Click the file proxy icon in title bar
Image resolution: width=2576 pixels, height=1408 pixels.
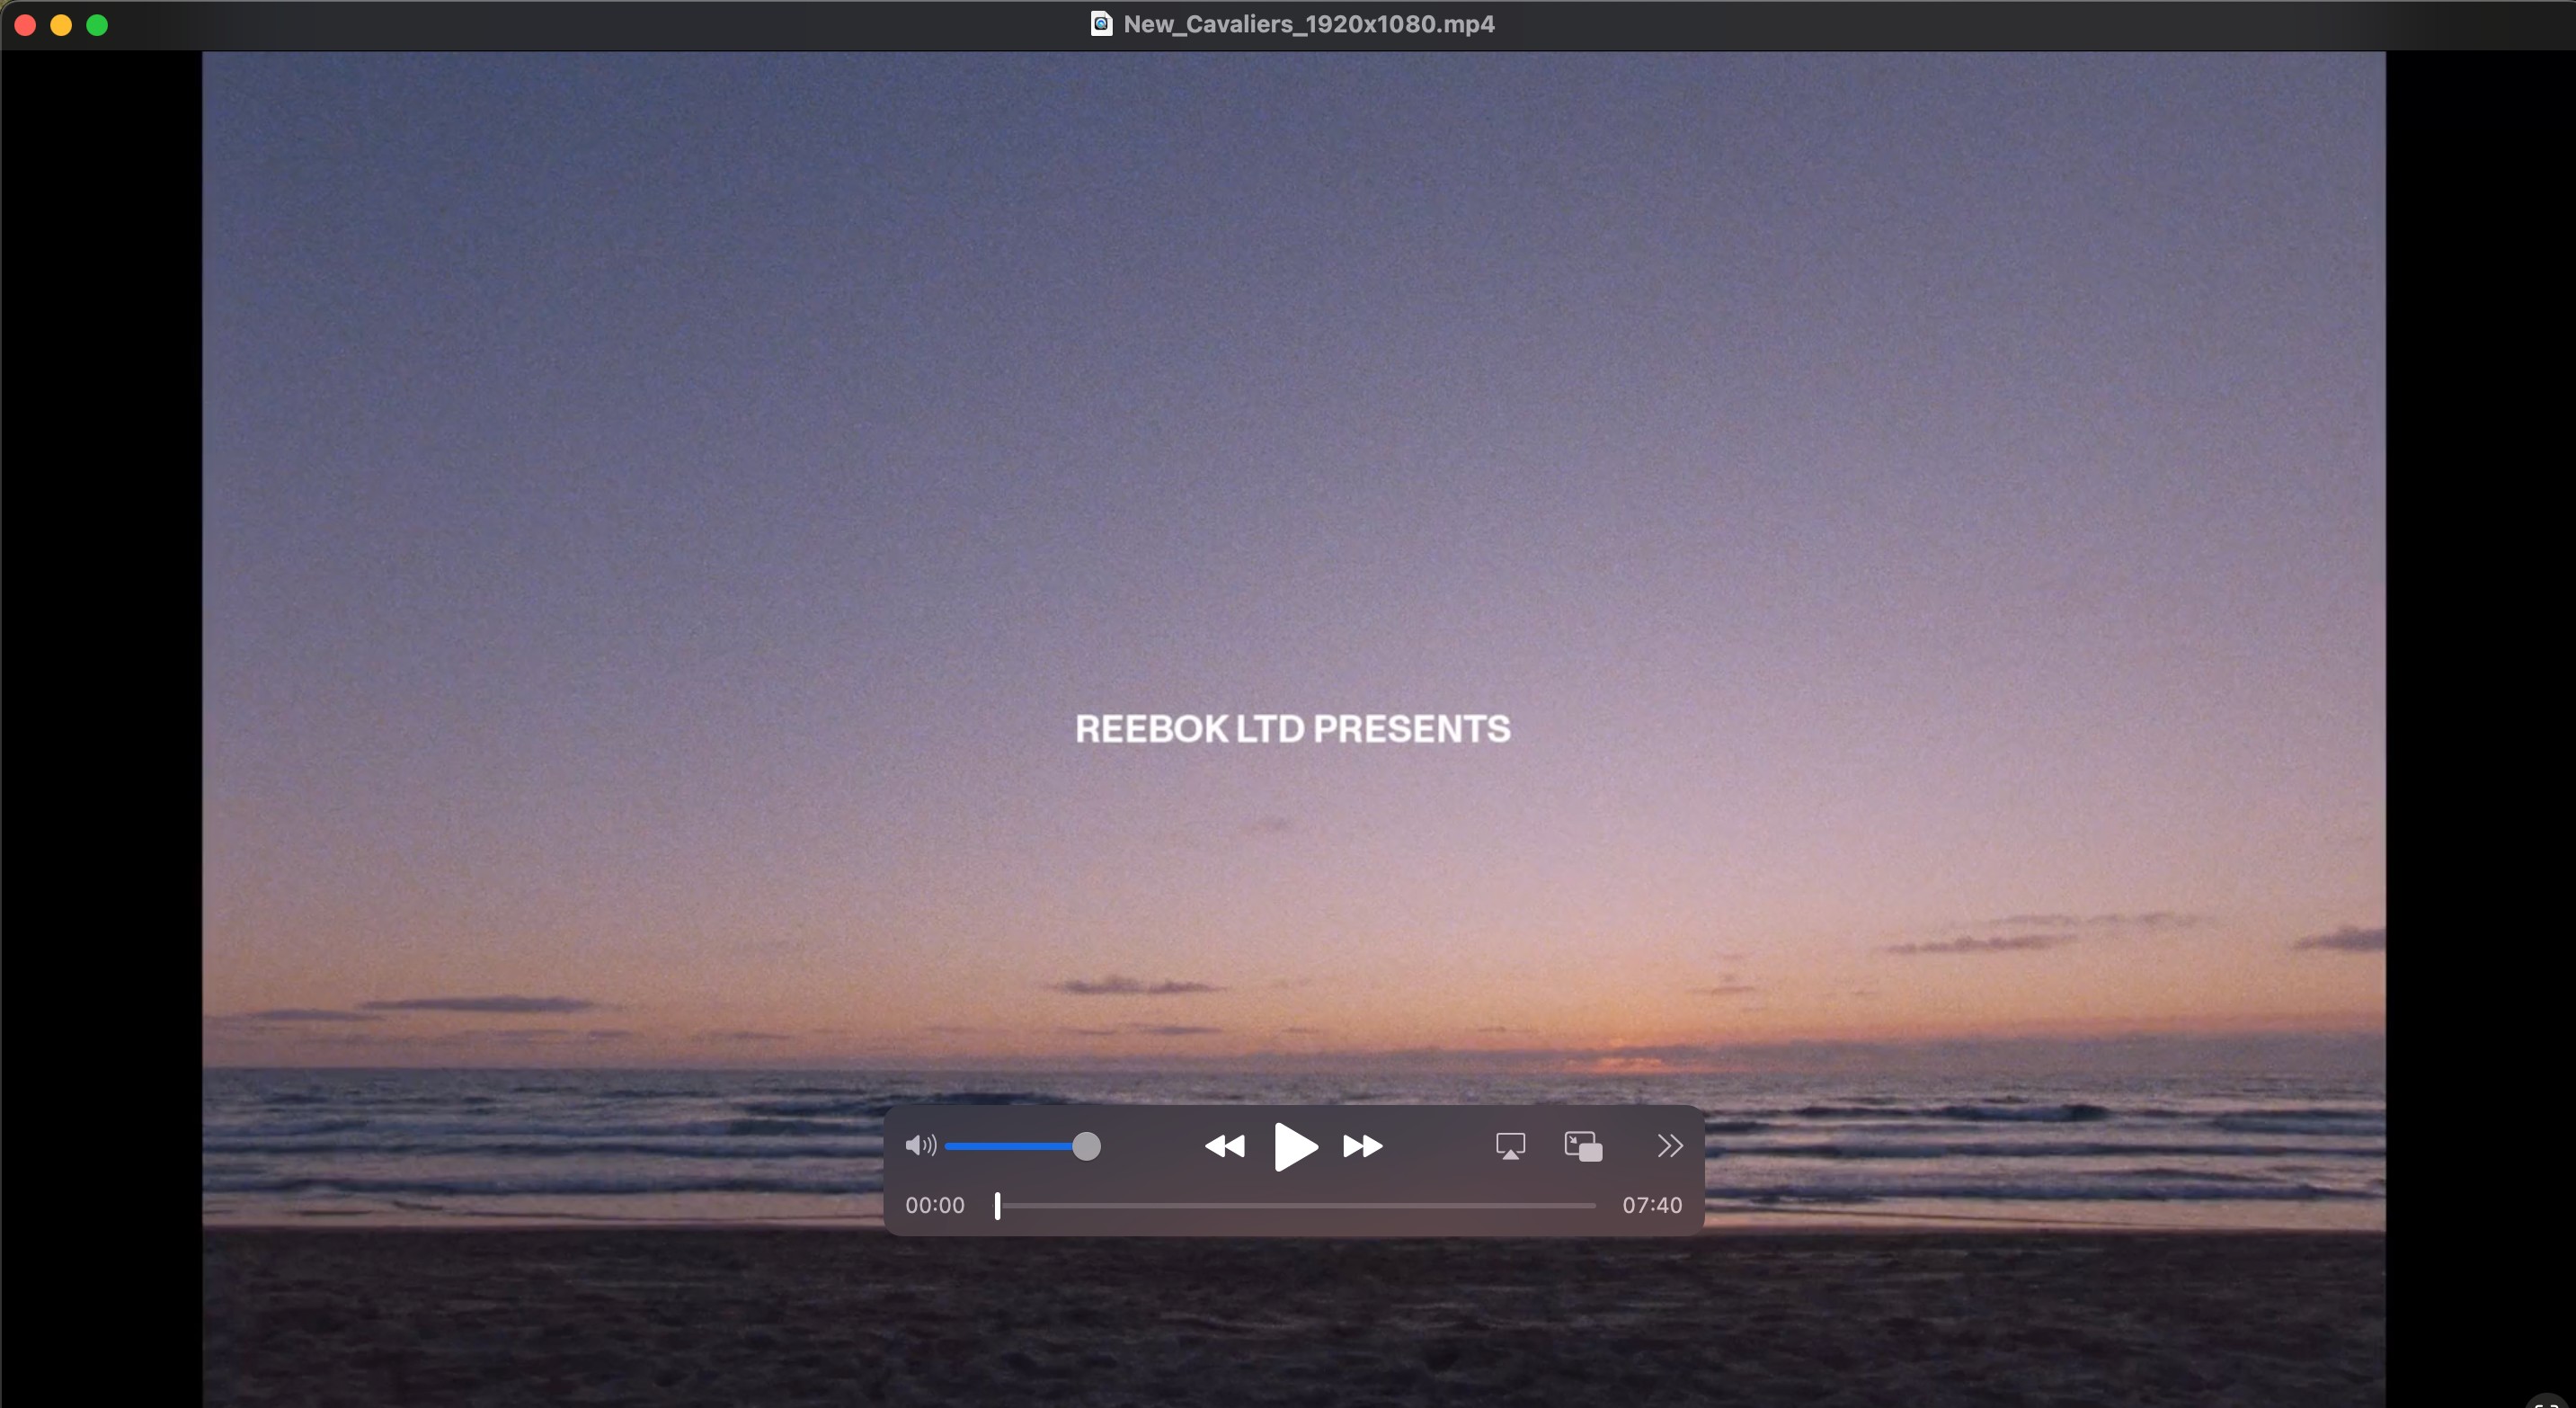(1101, 24)
